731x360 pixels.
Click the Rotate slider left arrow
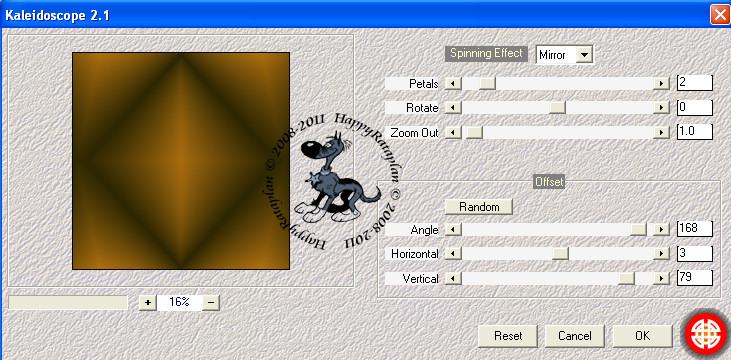click(x=453, y=108)
